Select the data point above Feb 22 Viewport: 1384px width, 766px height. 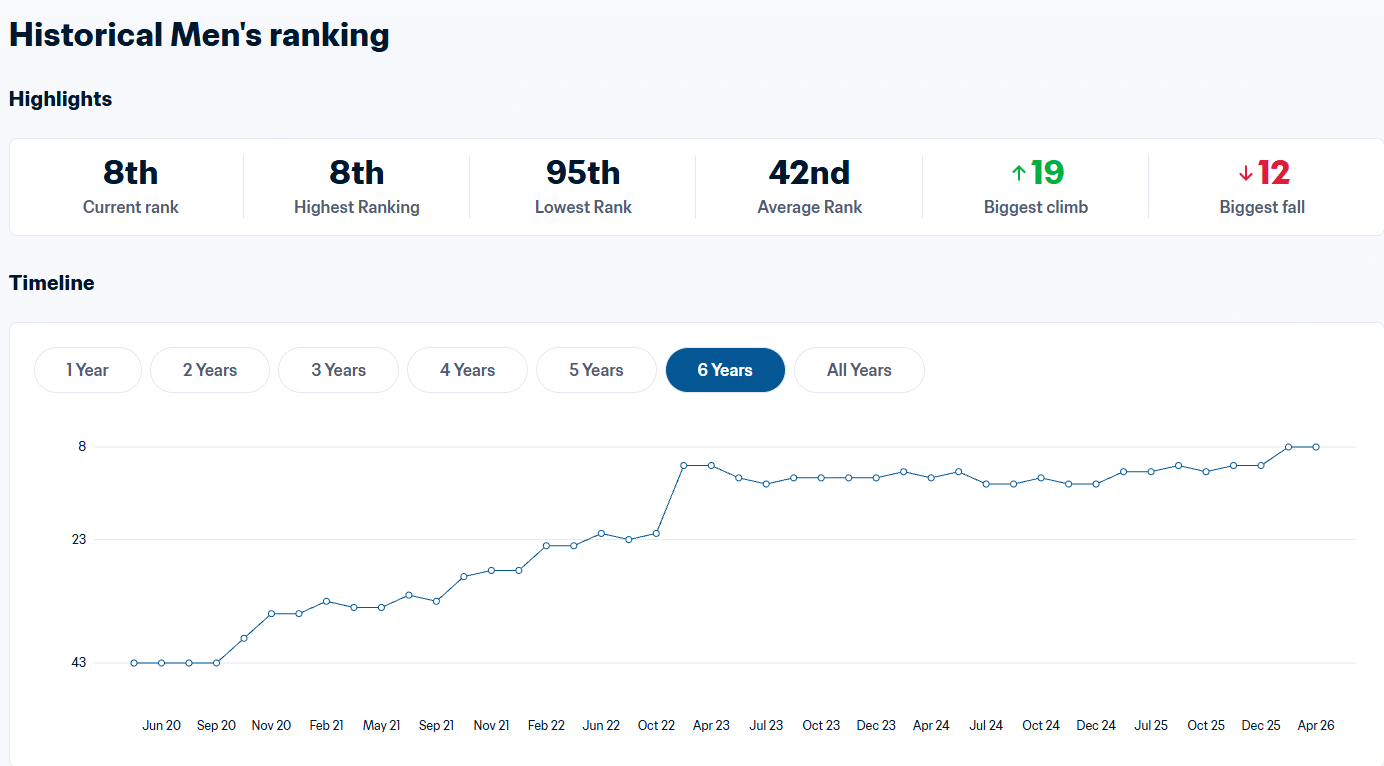pos(546,546)
